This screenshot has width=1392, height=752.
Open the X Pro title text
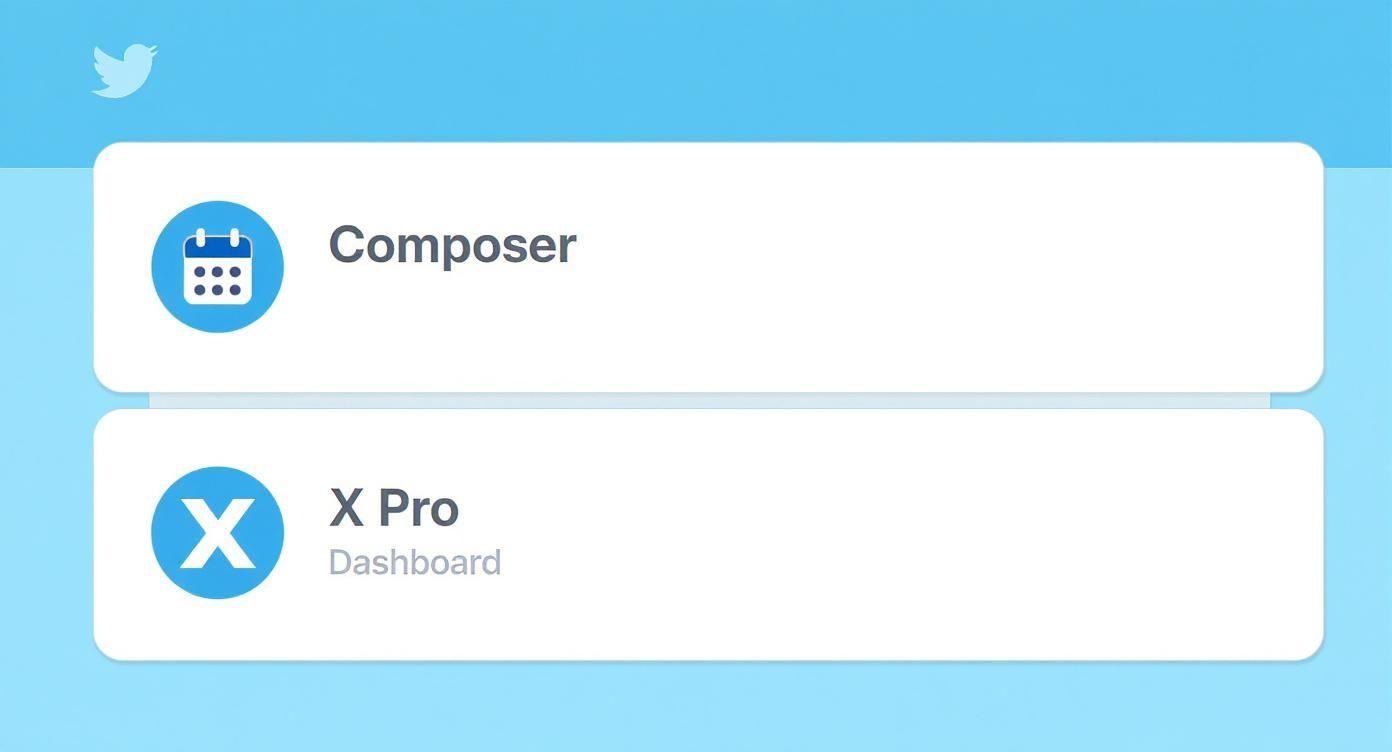tap(394, 508)
